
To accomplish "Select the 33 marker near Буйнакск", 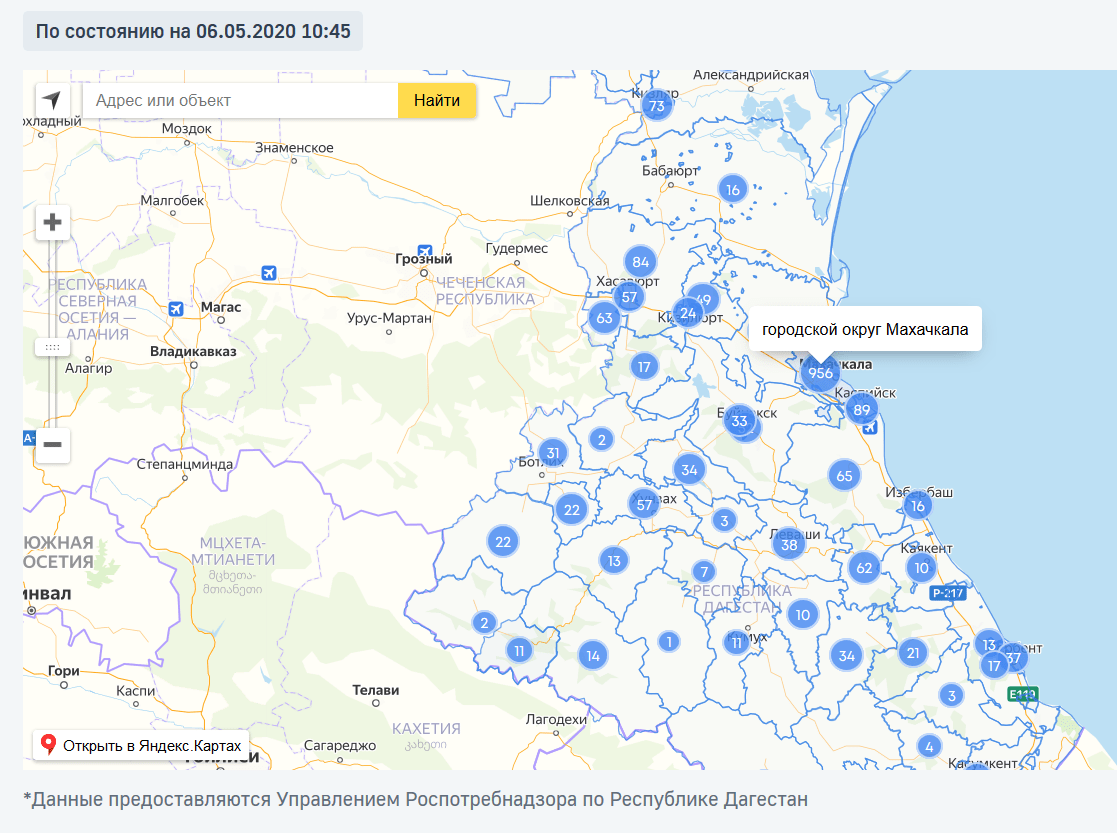I will (x=740, y=422).
